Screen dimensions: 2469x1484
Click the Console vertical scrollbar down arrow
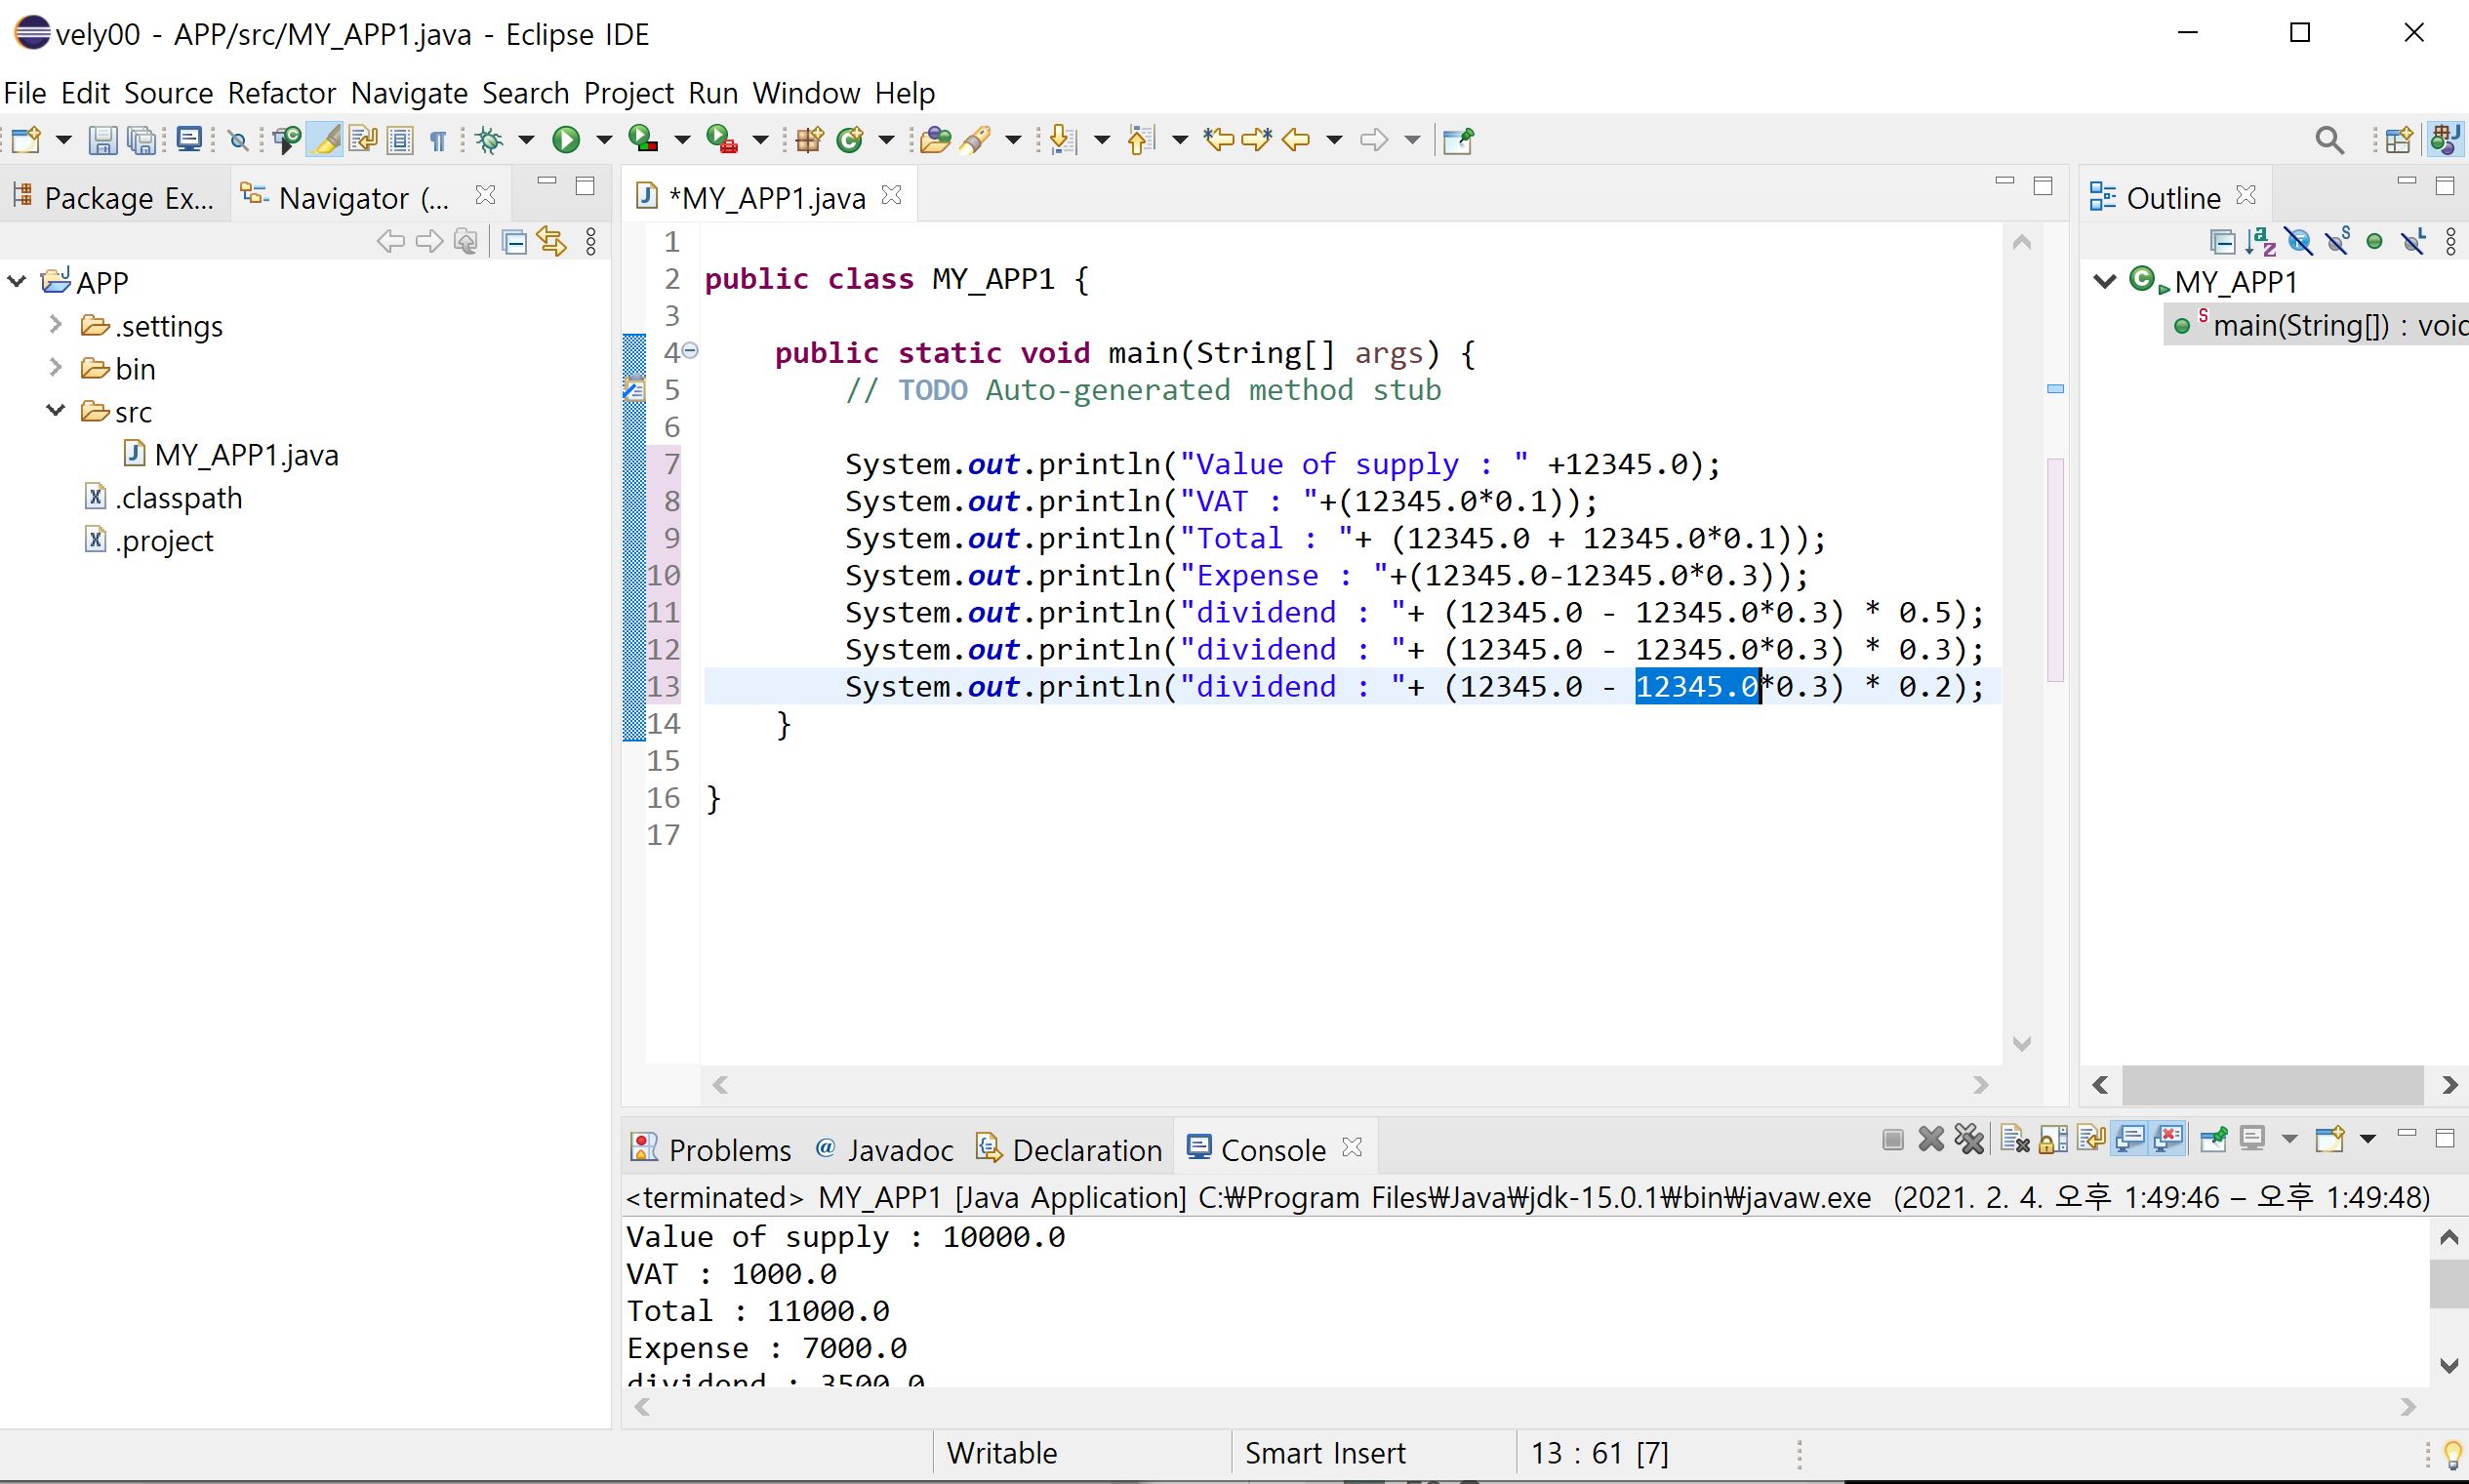2448,1365
